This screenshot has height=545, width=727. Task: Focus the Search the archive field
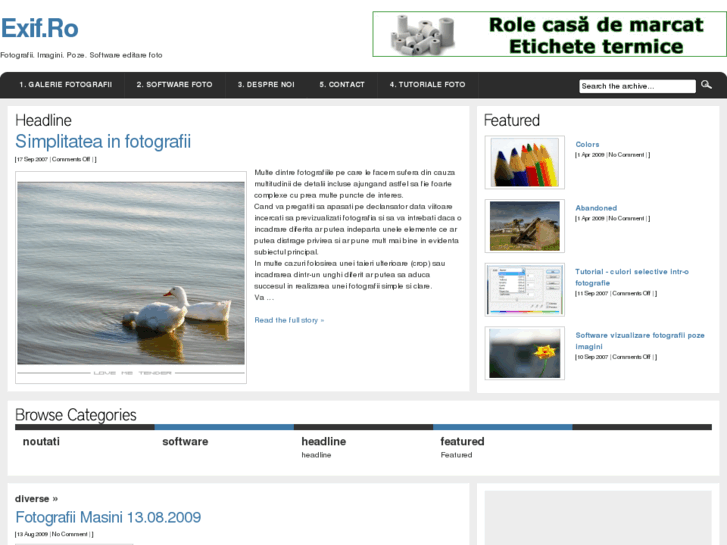pyautogui.click(x=637, y=86)
